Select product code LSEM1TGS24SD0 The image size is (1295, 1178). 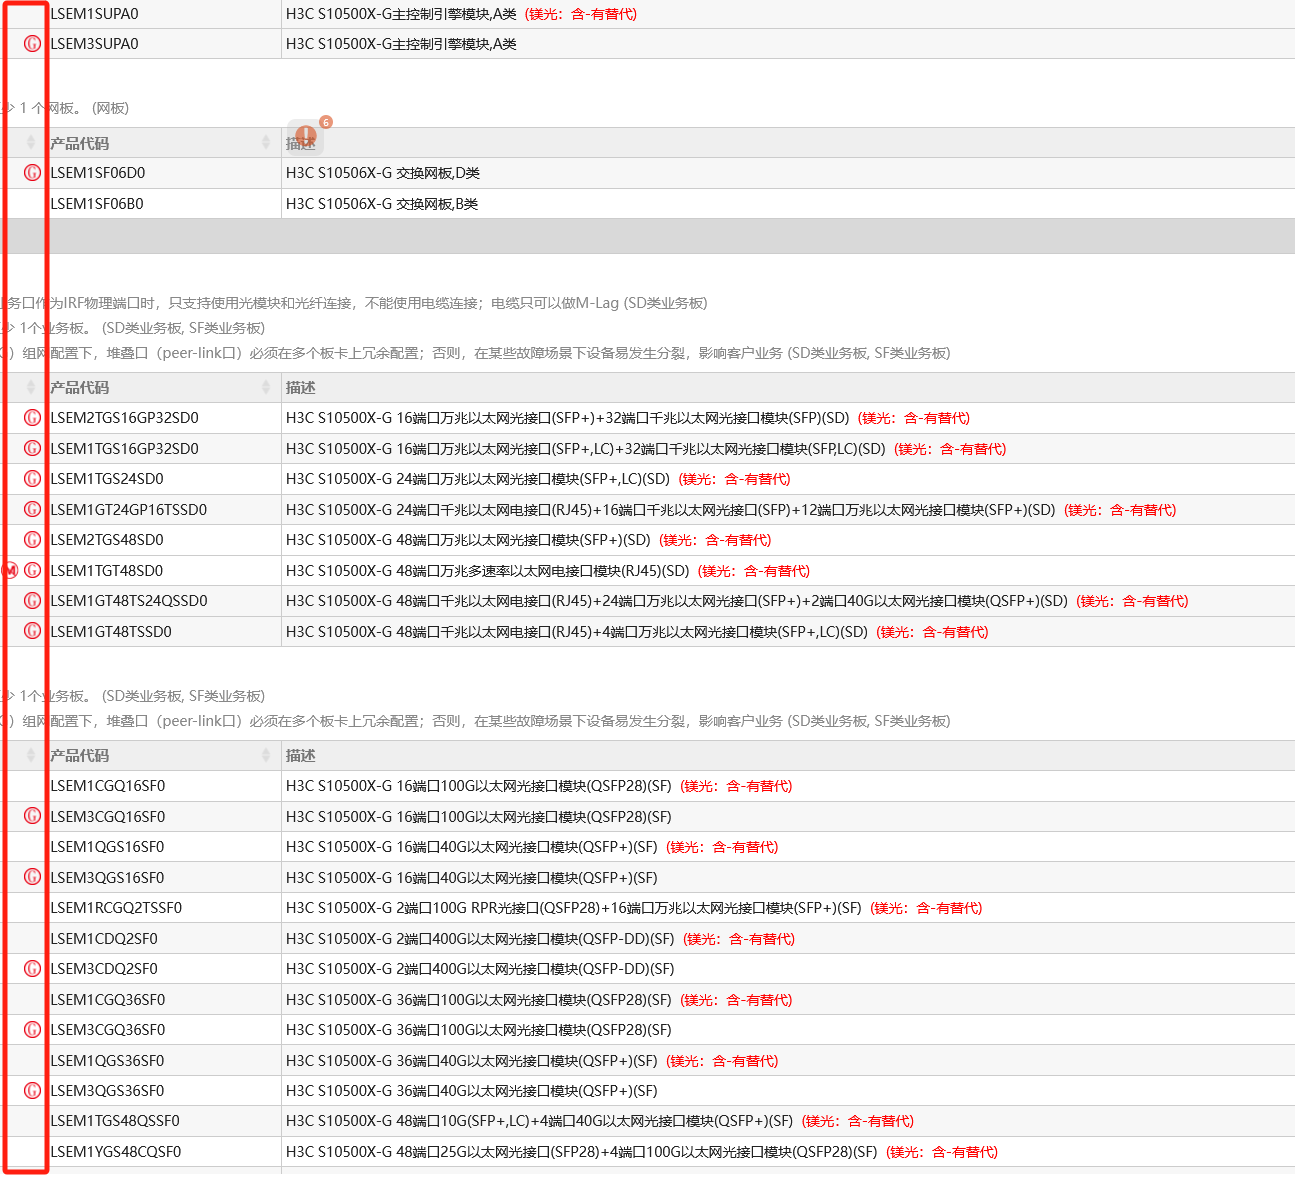(x=107, y=479)
